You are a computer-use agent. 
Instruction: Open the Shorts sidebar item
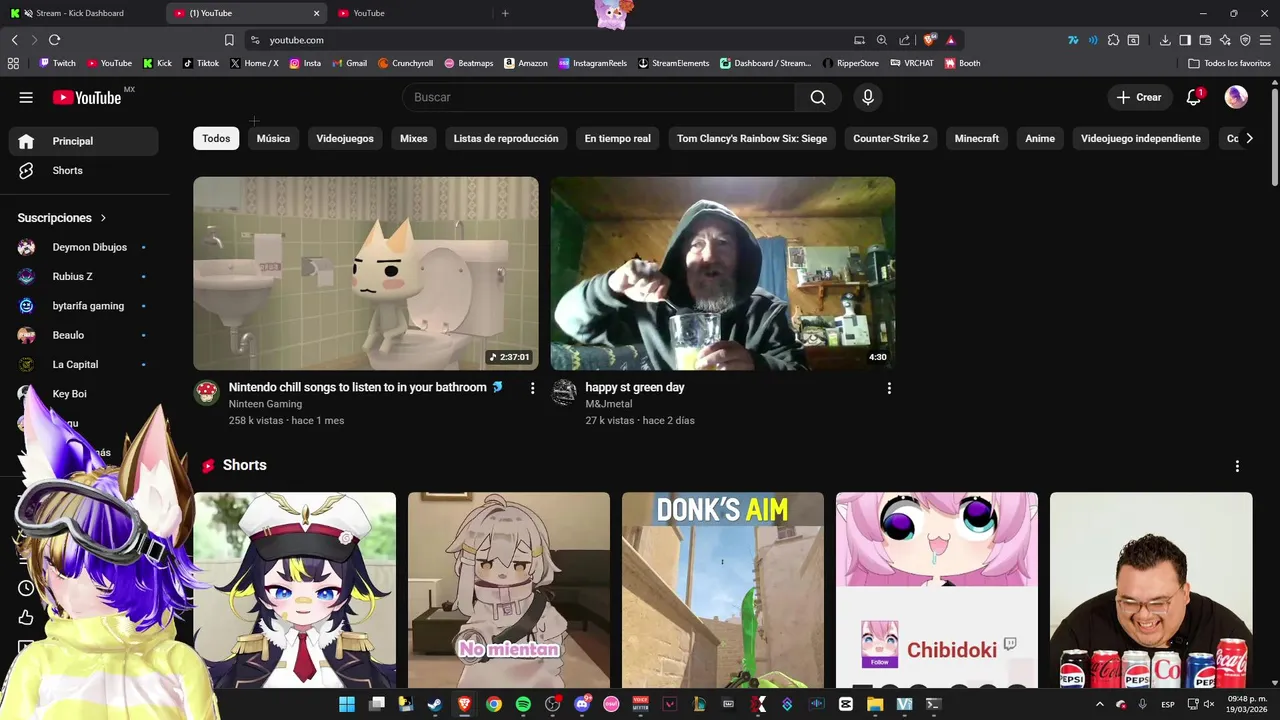pyautogui.click(x=82, y=171)
